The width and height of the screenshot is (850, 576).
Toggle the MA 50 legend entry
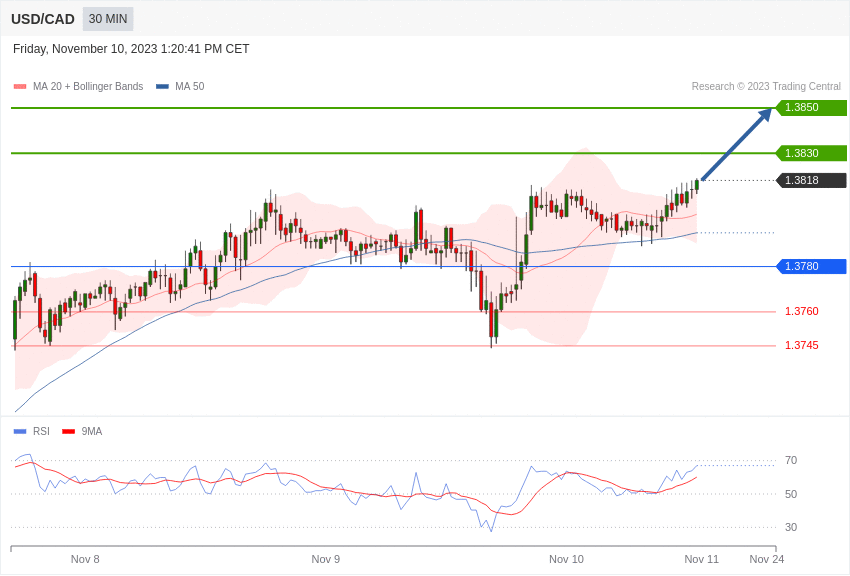[180, 86]
